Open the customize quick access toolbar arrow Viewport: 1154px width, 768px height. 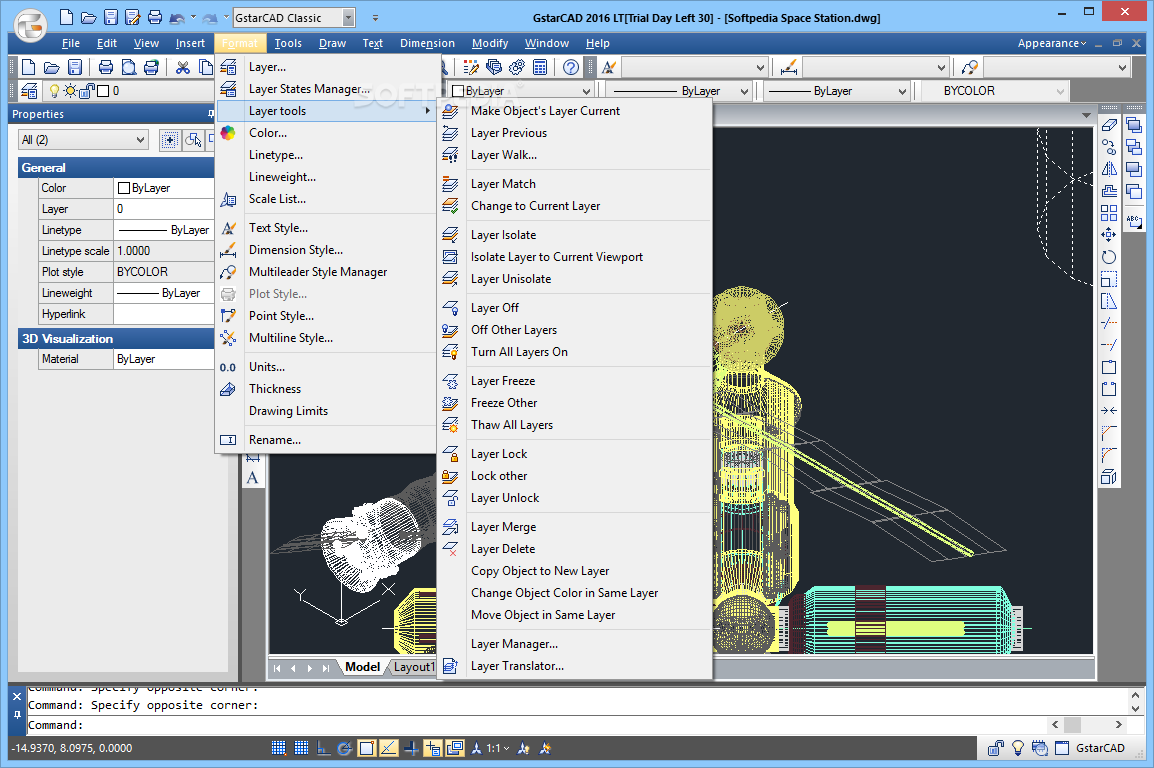click(375, 18)
